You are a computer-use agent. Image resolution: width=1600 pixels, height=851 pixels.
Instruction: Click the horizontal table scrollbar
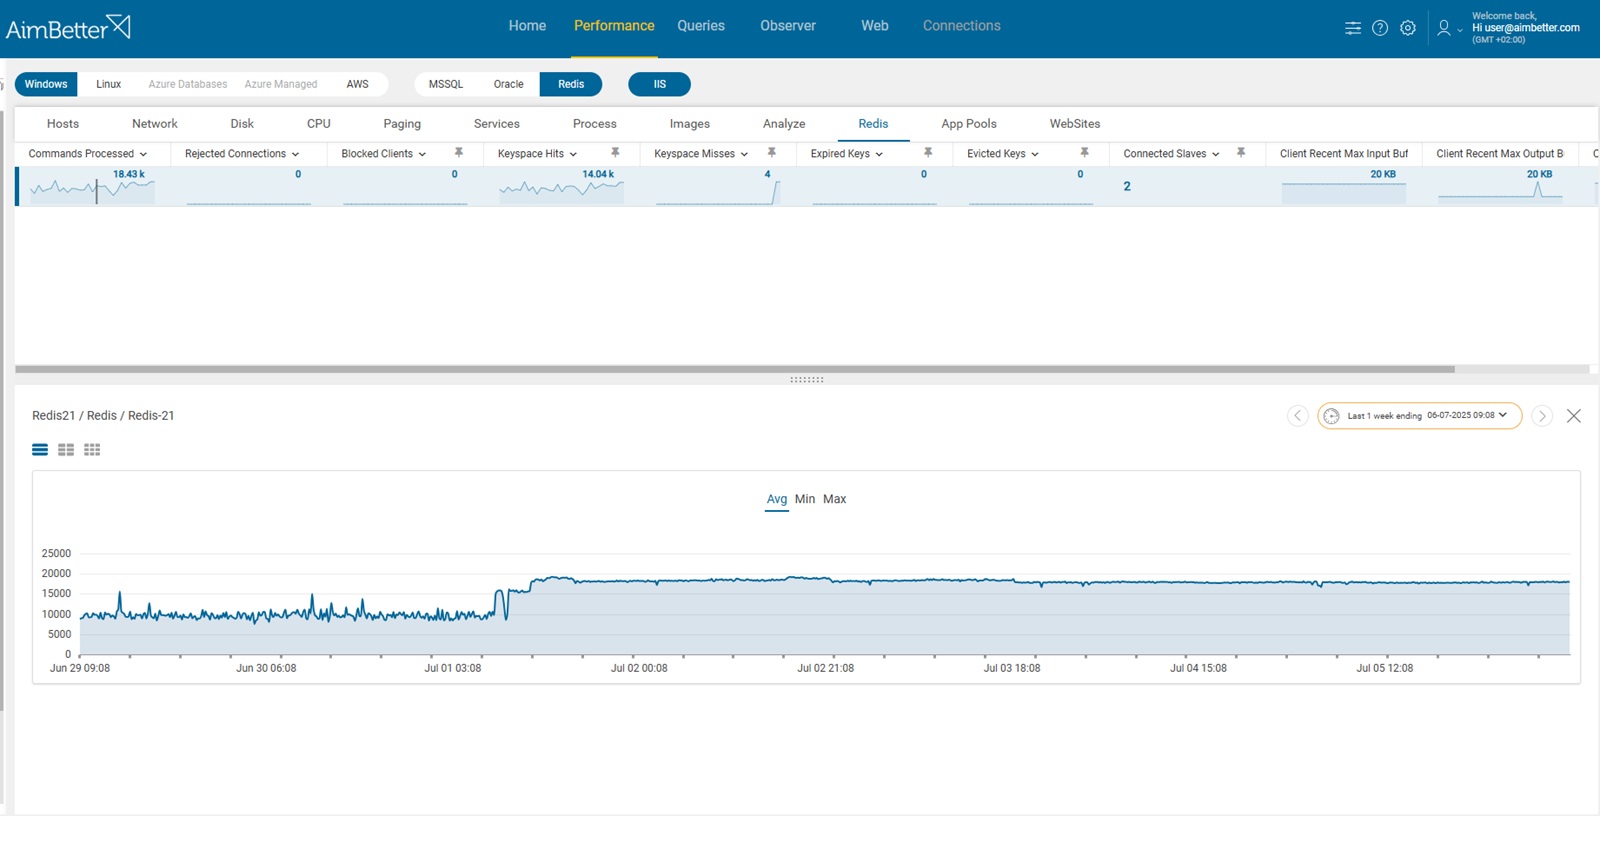pyautogui.click(x=735, y=369)
